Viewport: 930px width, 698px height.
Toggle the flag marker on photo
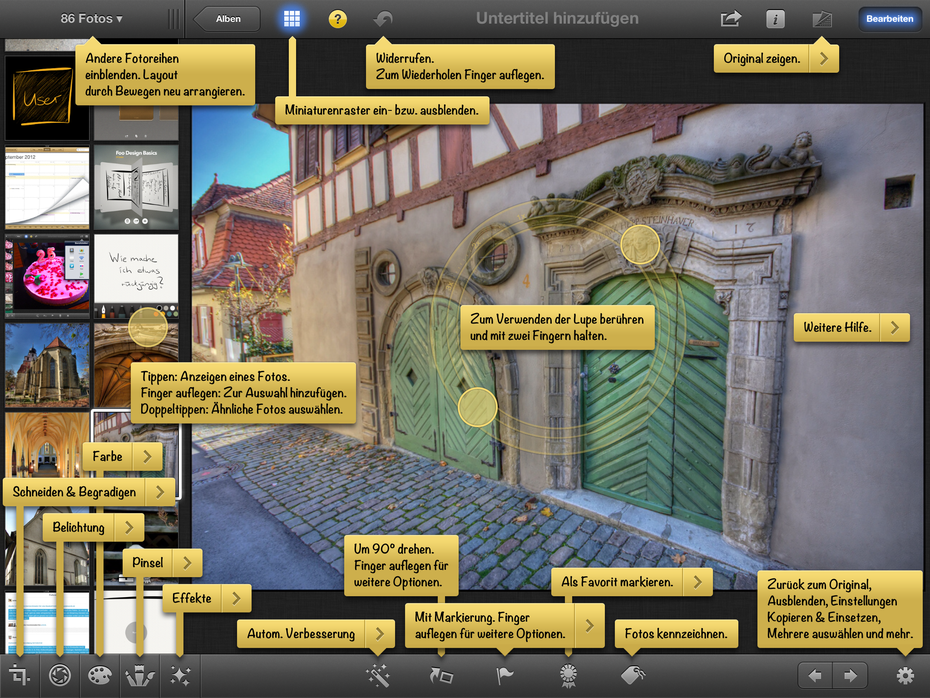pyautogui.click(x=505, y=676)
